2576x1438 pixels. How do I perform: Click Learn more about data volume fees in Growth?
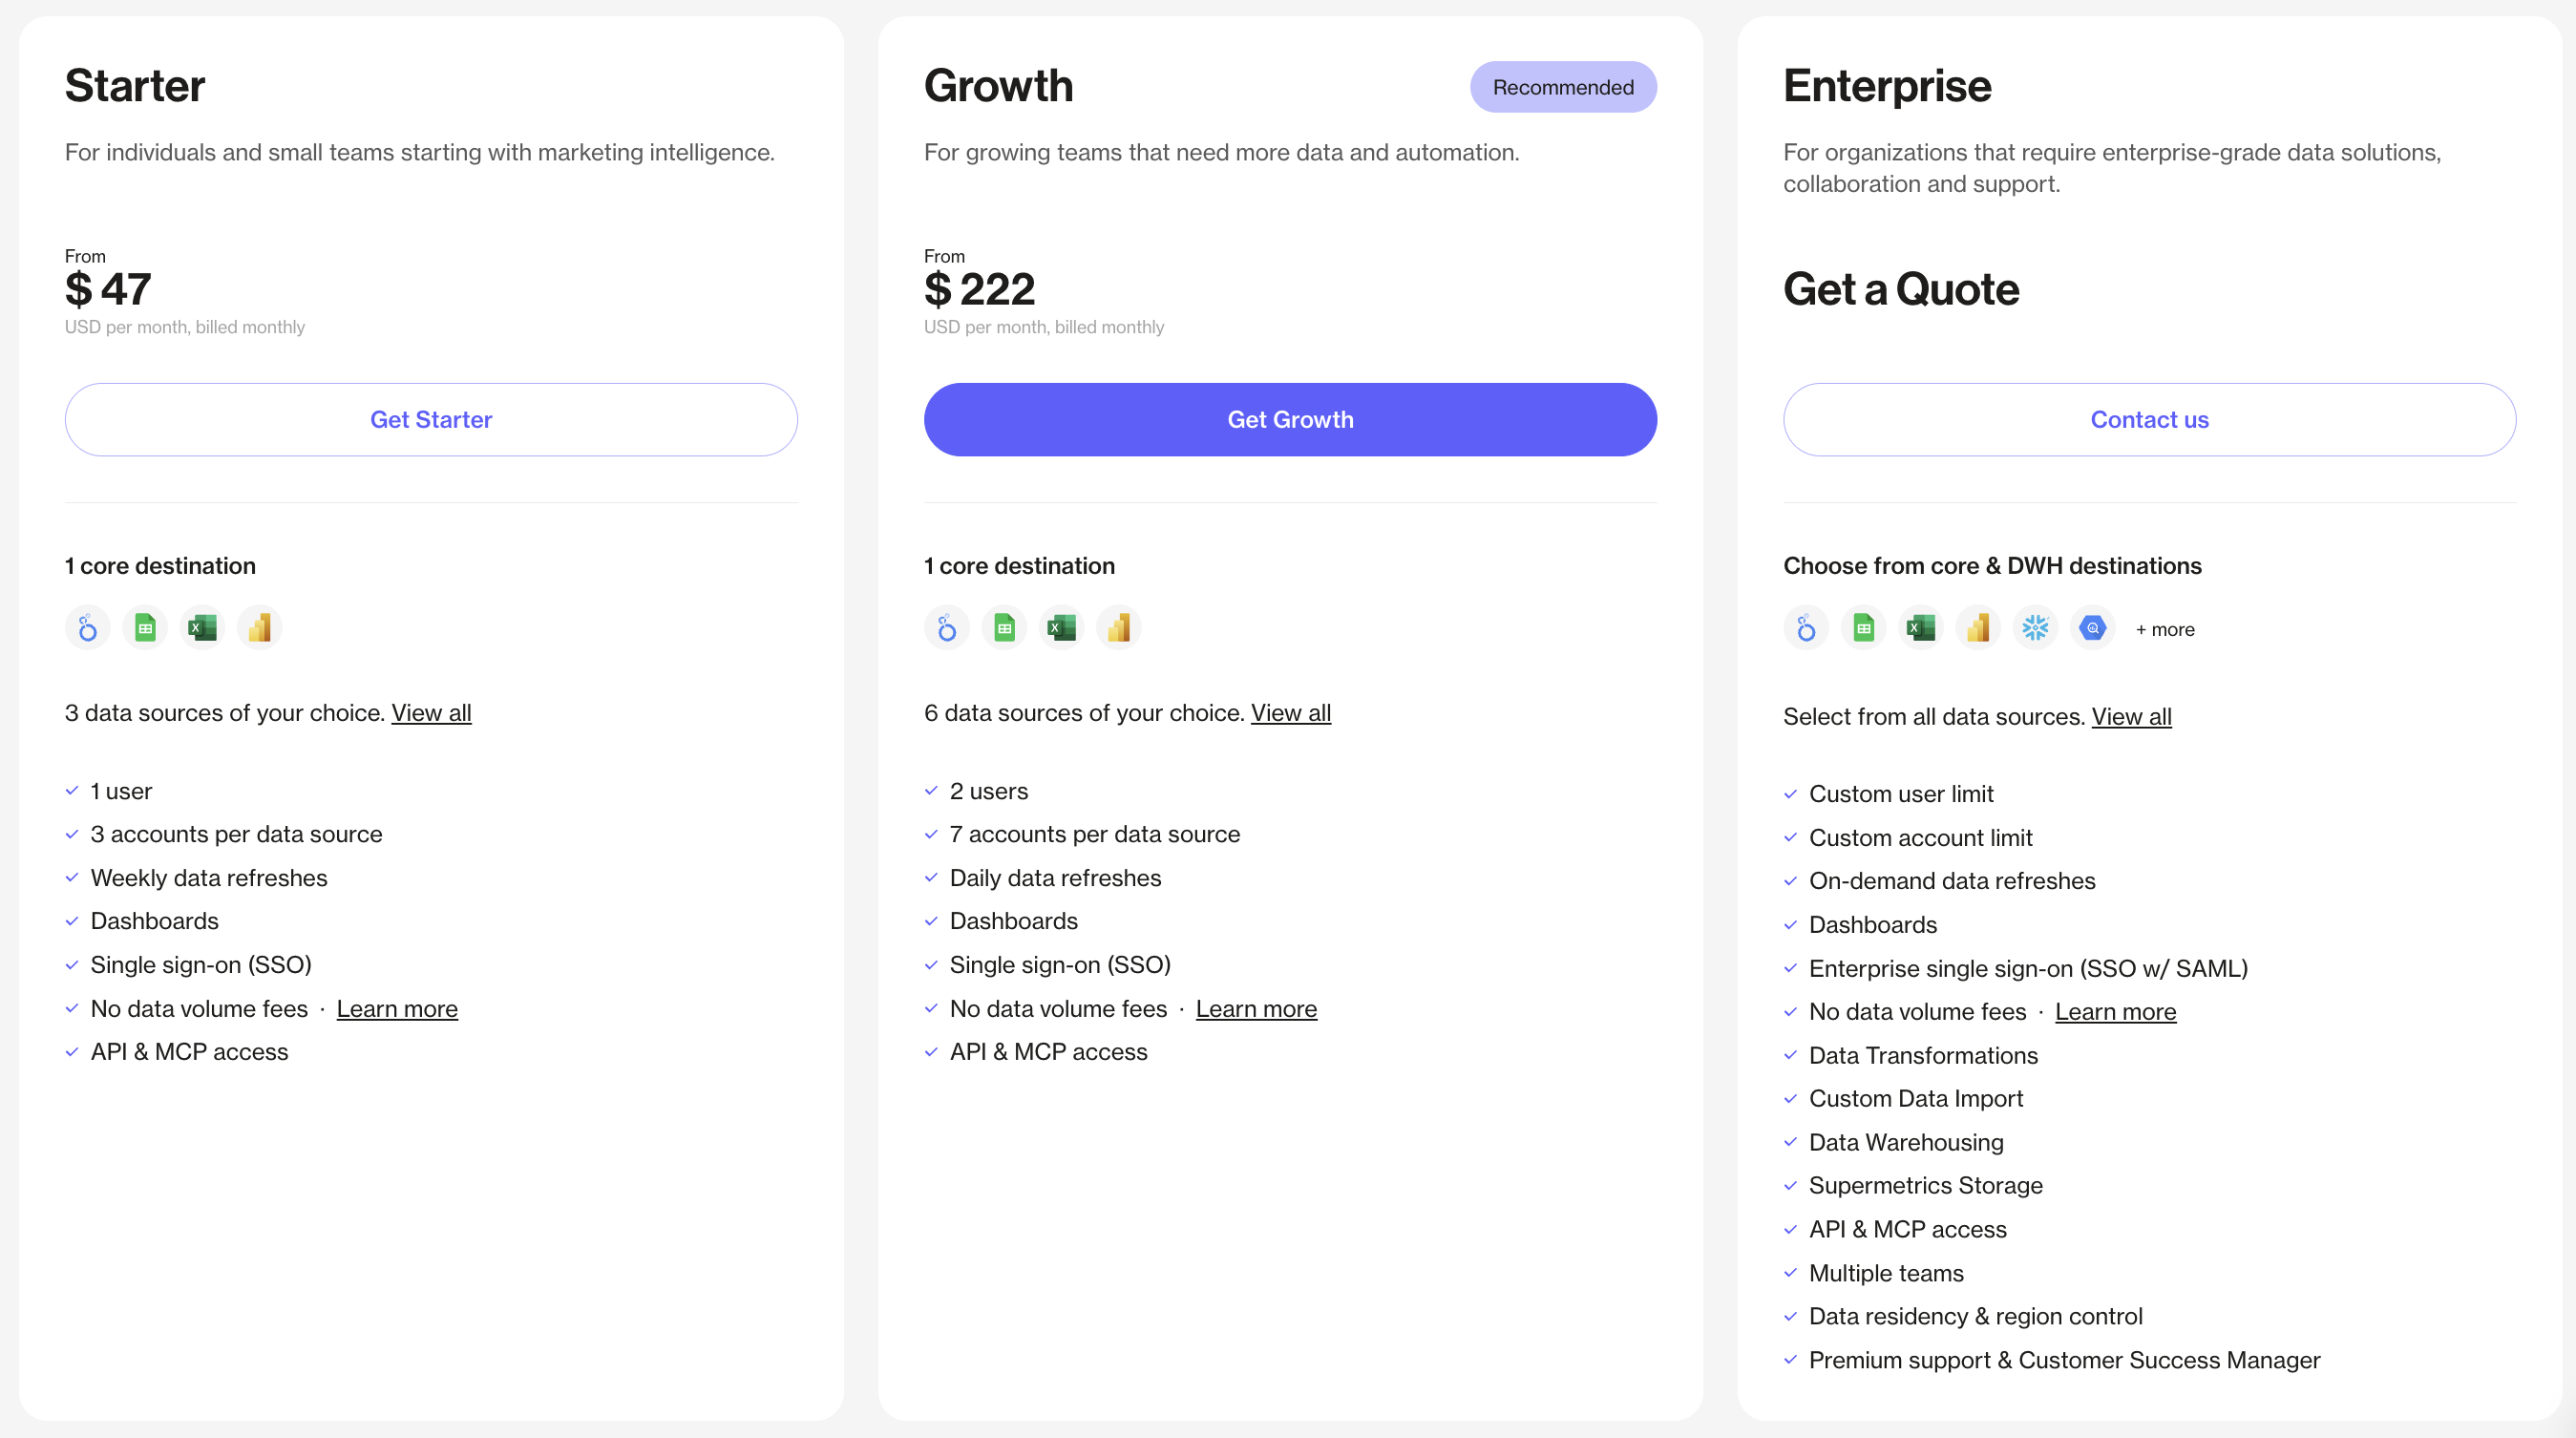point(1256,1009)
